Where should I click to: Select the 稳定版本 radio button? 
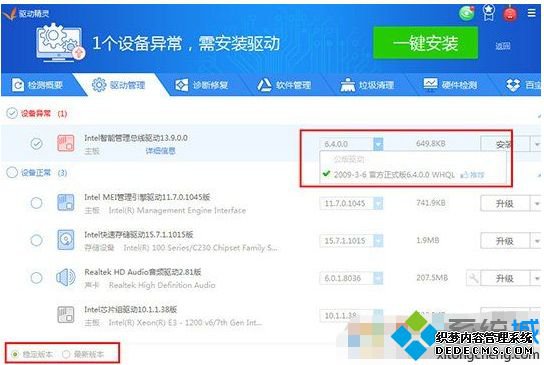coord(15,354)
